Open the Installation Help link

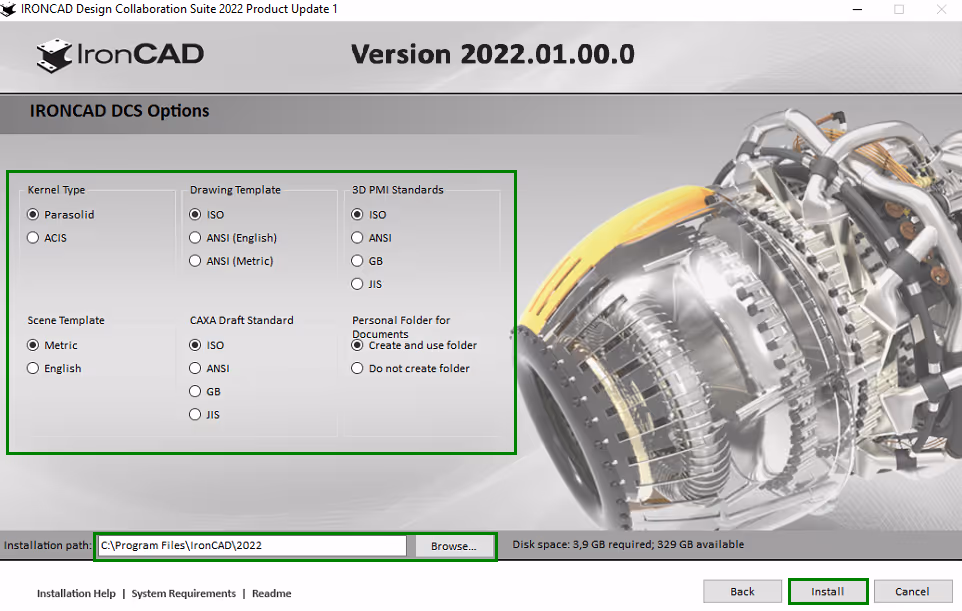coord(76,593)
